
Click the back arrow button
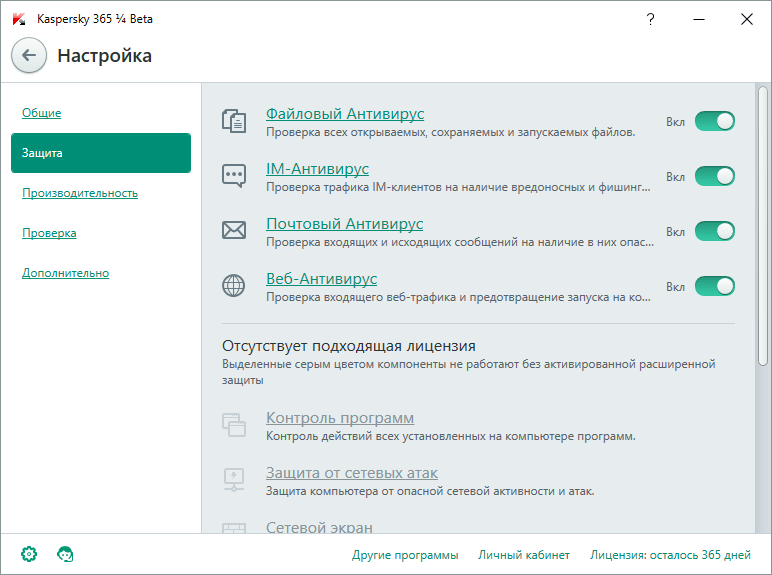click(x=28, y=56)
